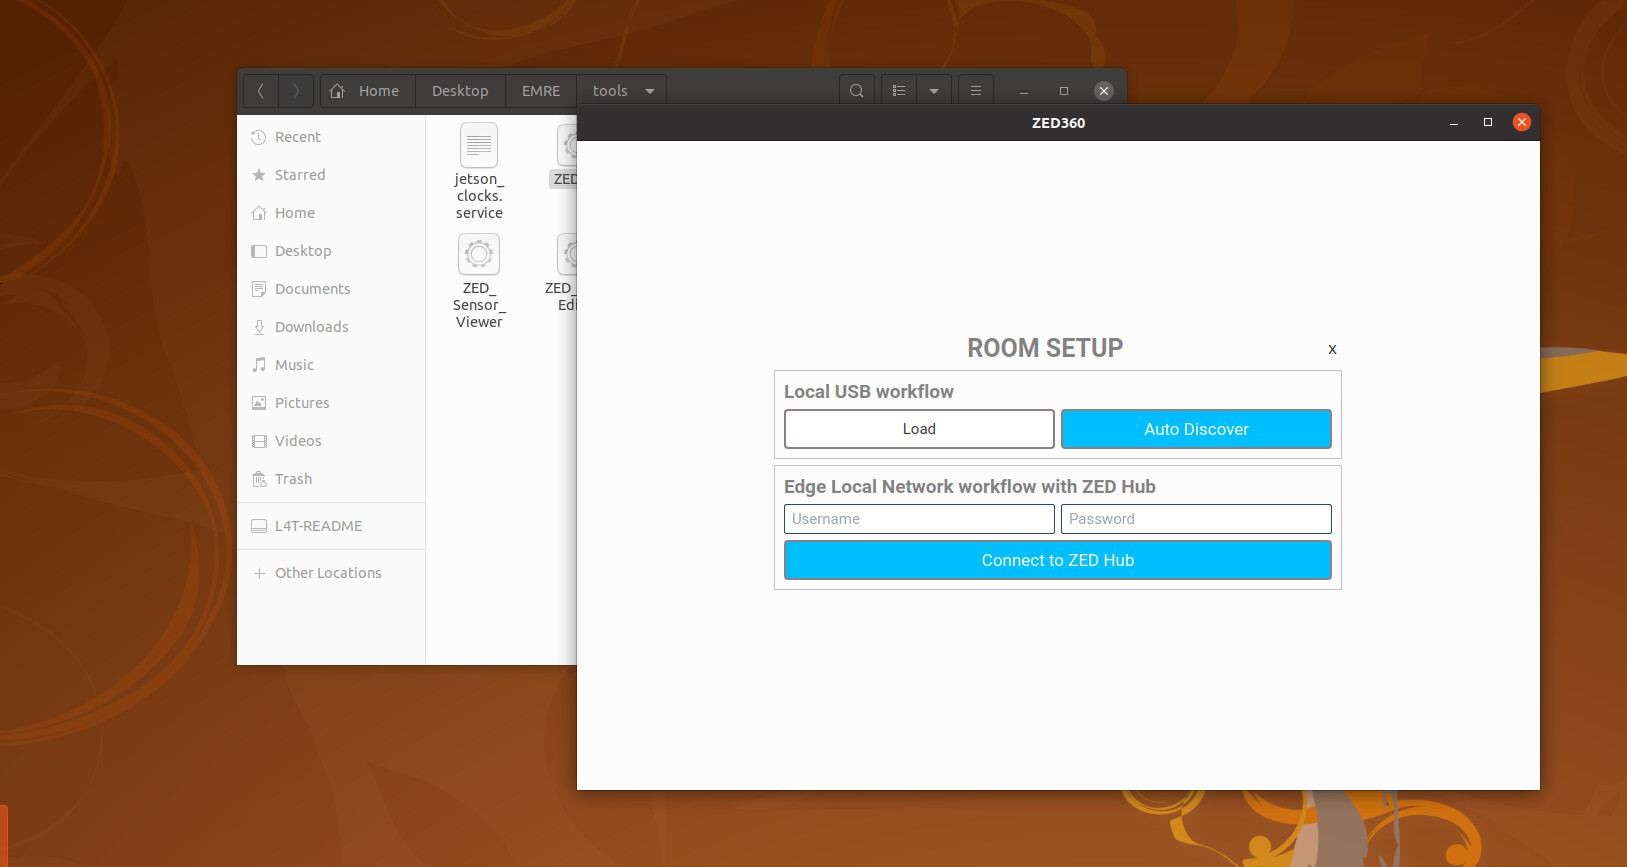The image size is (1627, 867).
Task: Open Home in the sidebar
Action: [x=331, y=213]
